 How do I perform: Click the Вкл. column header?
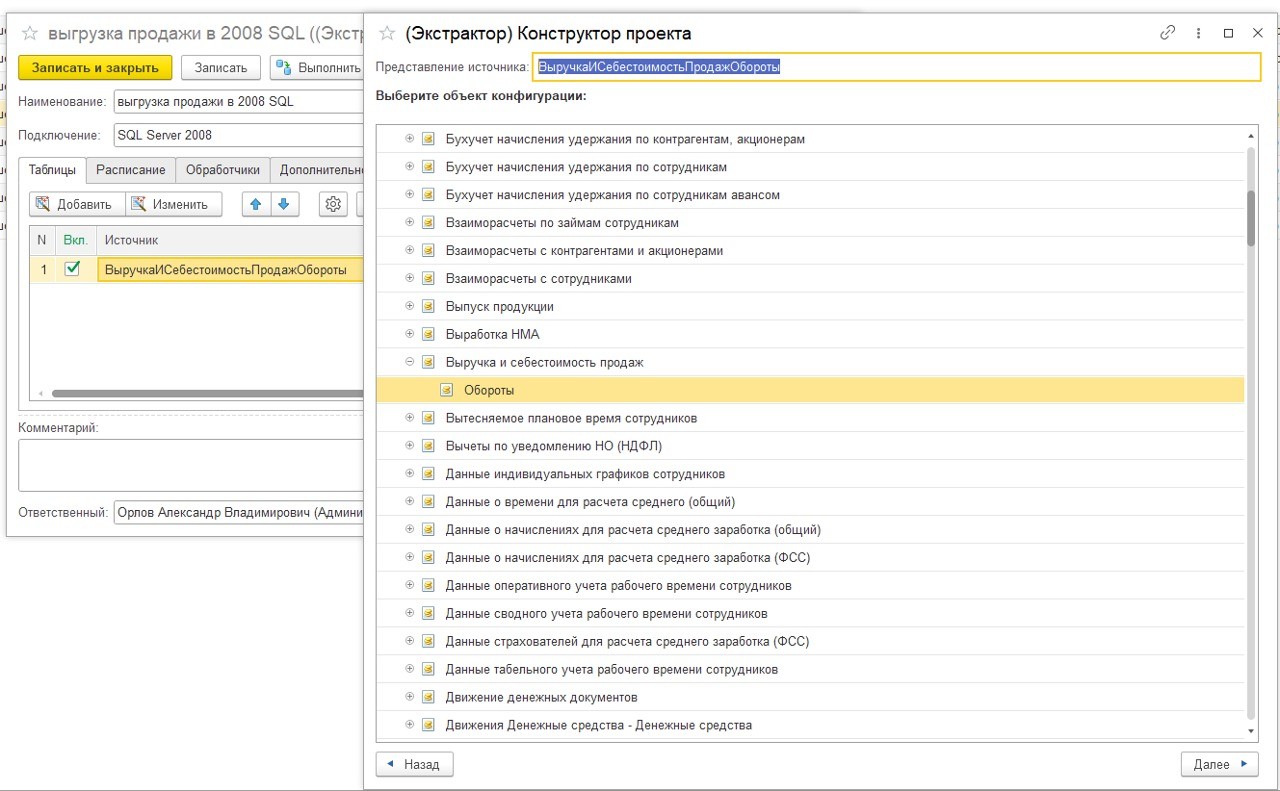pyautogui.click(x=76, y=240)
